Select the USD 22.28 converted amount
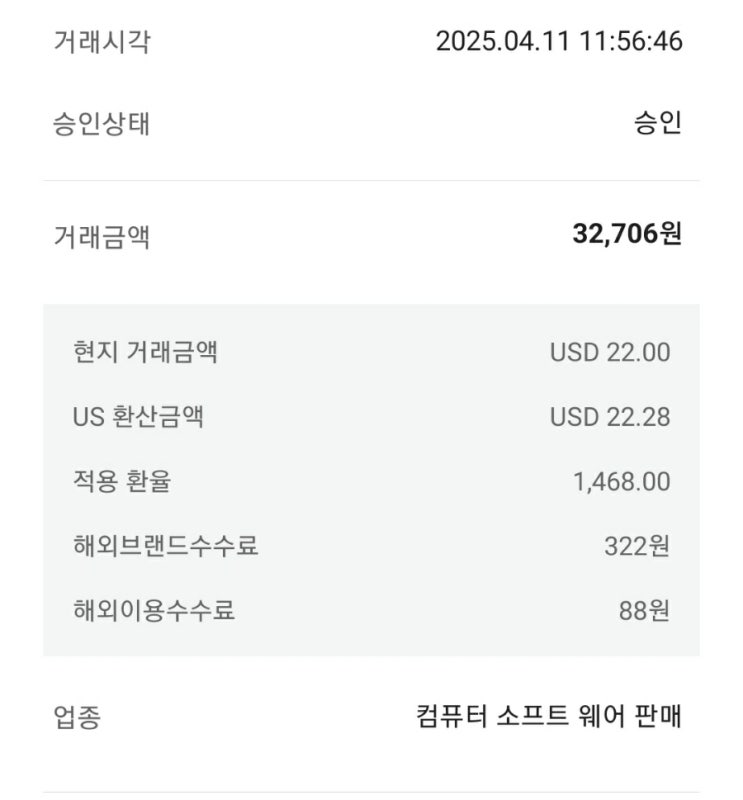The height and width of the screenshot is (800, 743). tap(610, 417)
